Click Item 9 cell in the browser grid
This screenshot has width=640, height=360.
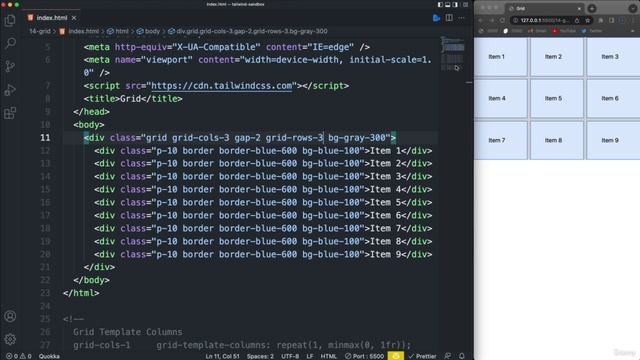pos(613,140)
